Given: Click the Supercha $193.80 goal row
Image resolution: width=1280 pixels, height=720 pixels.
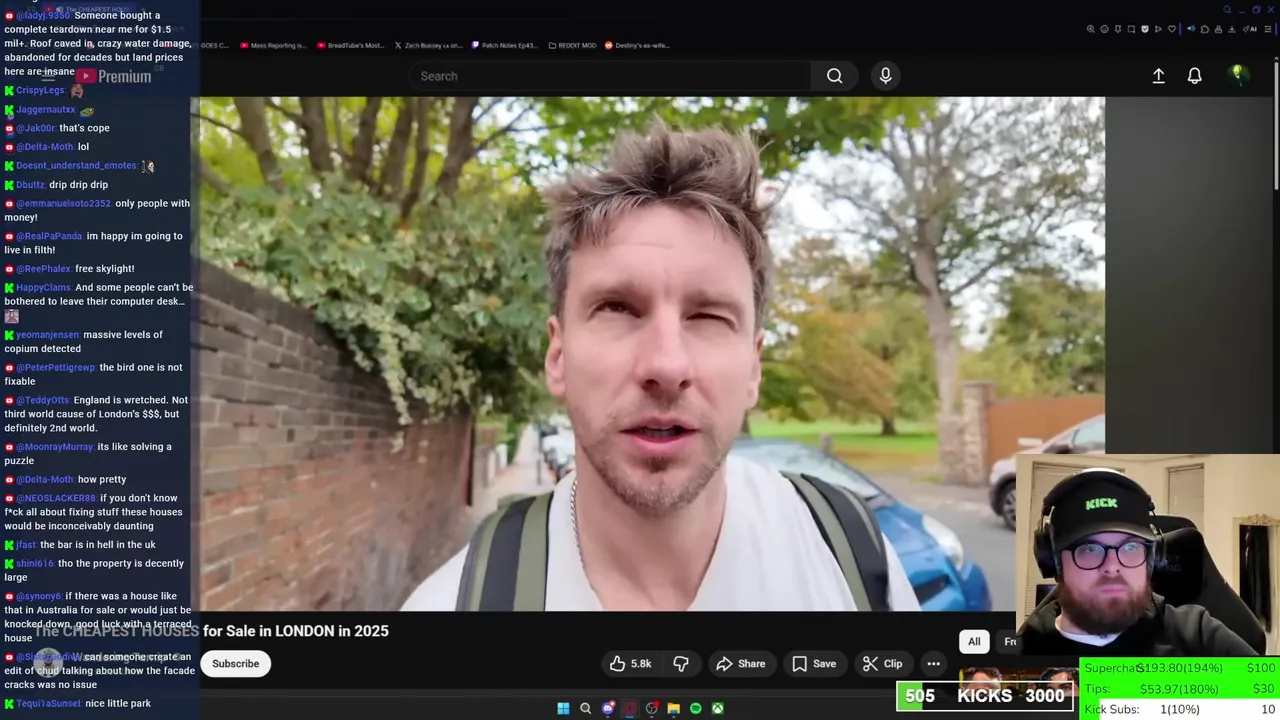Looking at the screenshot, I should pos(1180,668).
